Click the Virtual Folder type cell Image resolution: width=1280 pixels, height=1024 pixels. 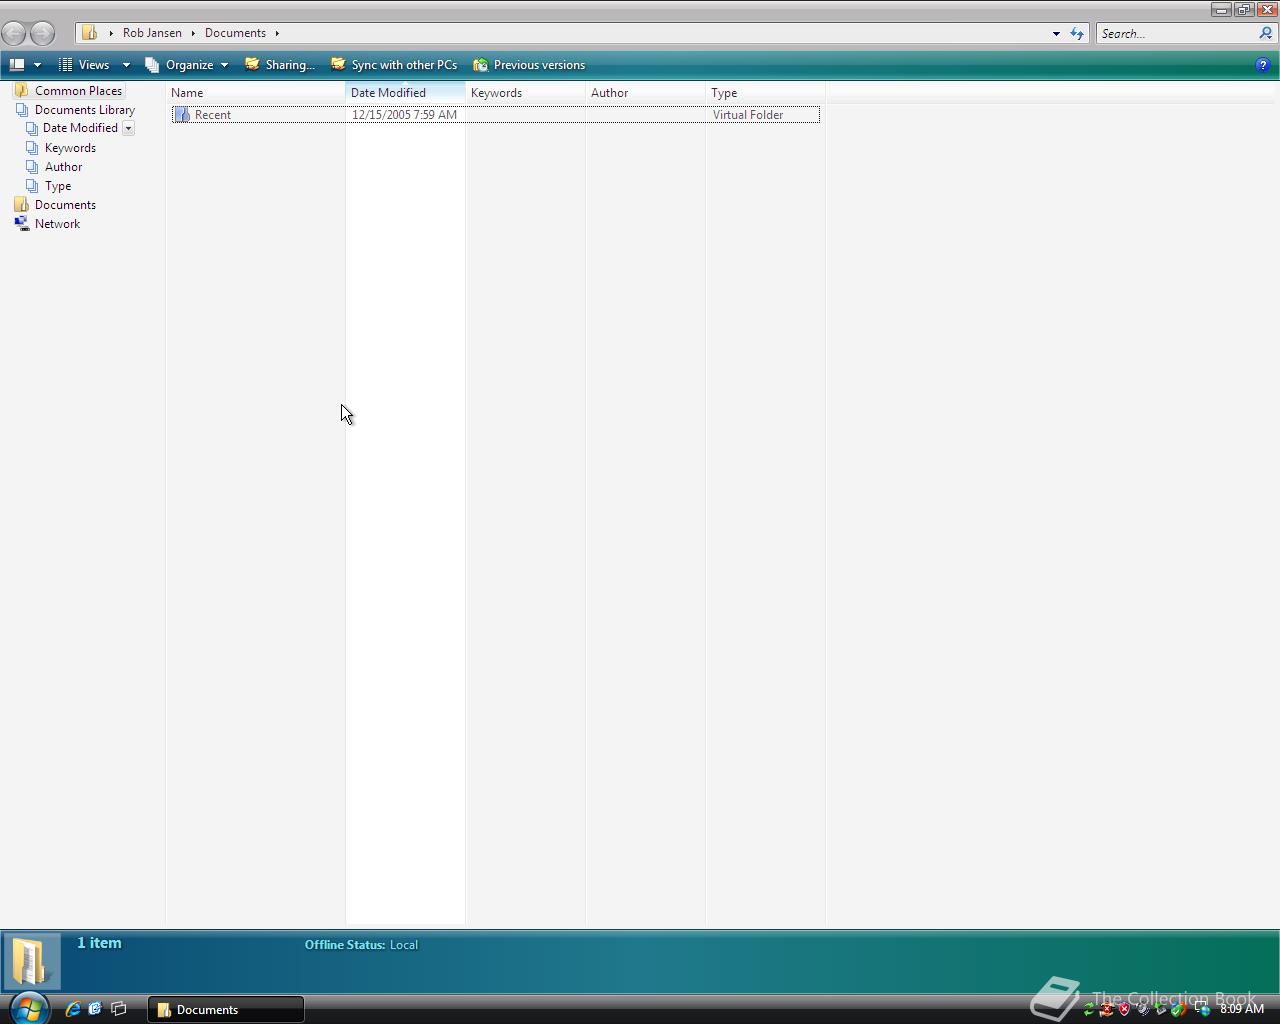tap(748, 115)
